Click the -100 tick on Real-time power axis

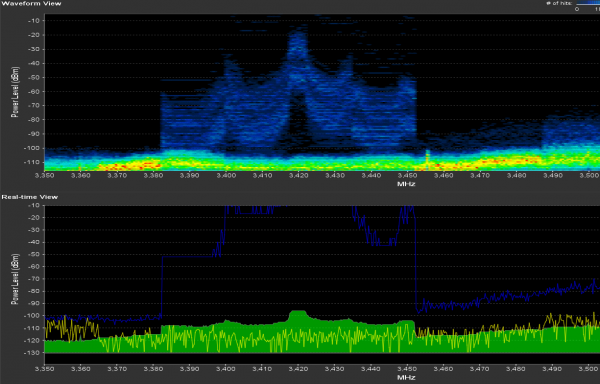click(32, 316)
